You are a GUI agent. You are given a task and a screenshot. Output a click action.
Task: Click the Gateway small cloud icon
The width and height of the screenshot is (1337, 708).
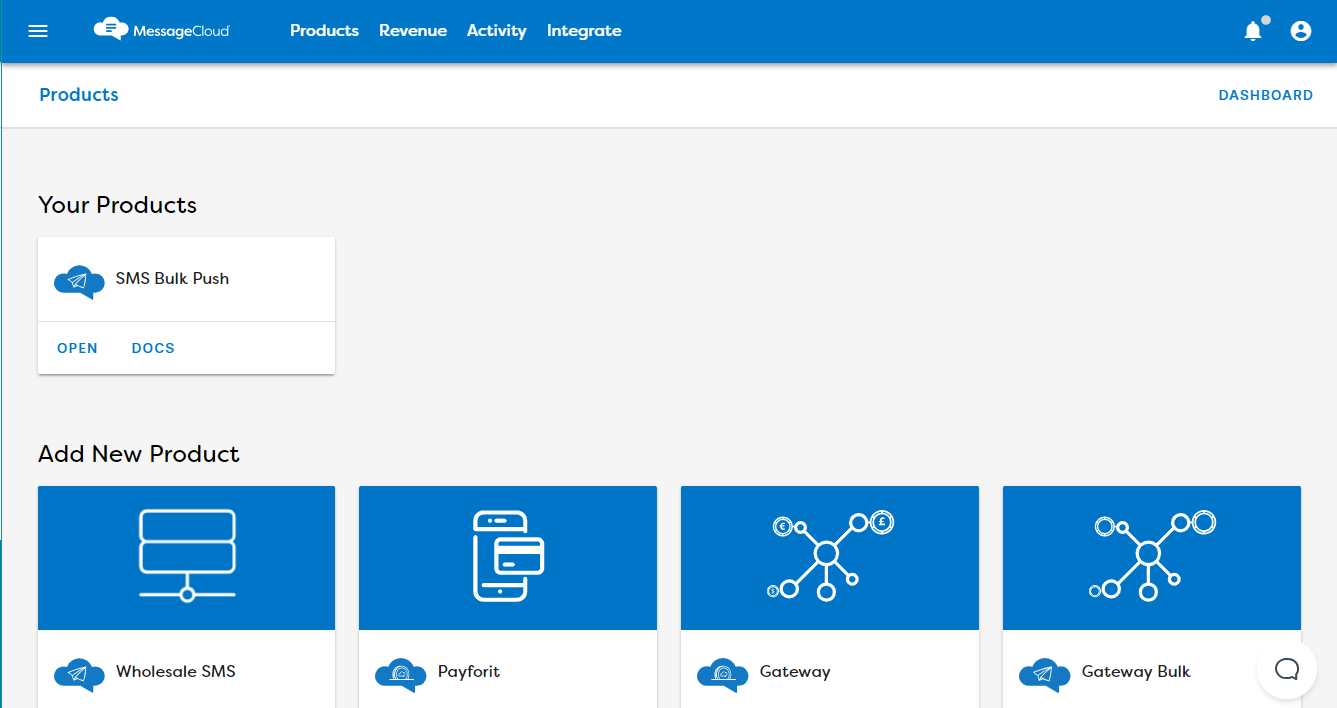click(723, 675)
